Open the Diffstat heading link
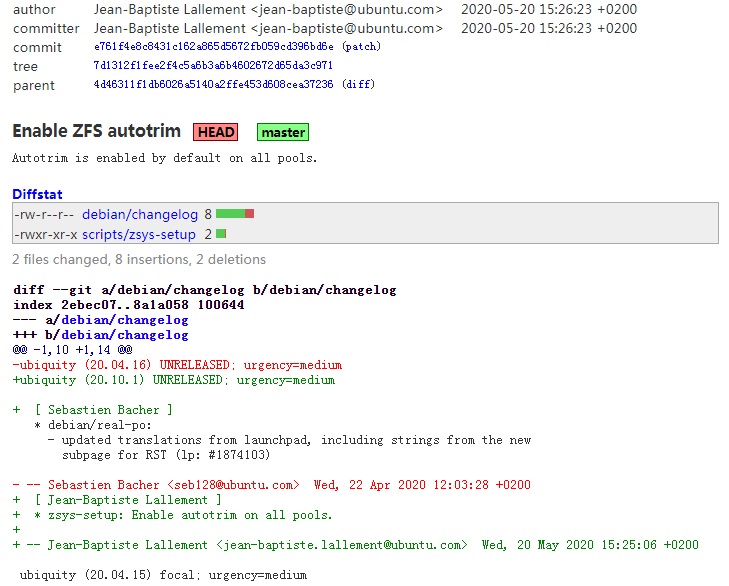The height and width of the screenshot is (586, 729). click(x=37, y=194)
